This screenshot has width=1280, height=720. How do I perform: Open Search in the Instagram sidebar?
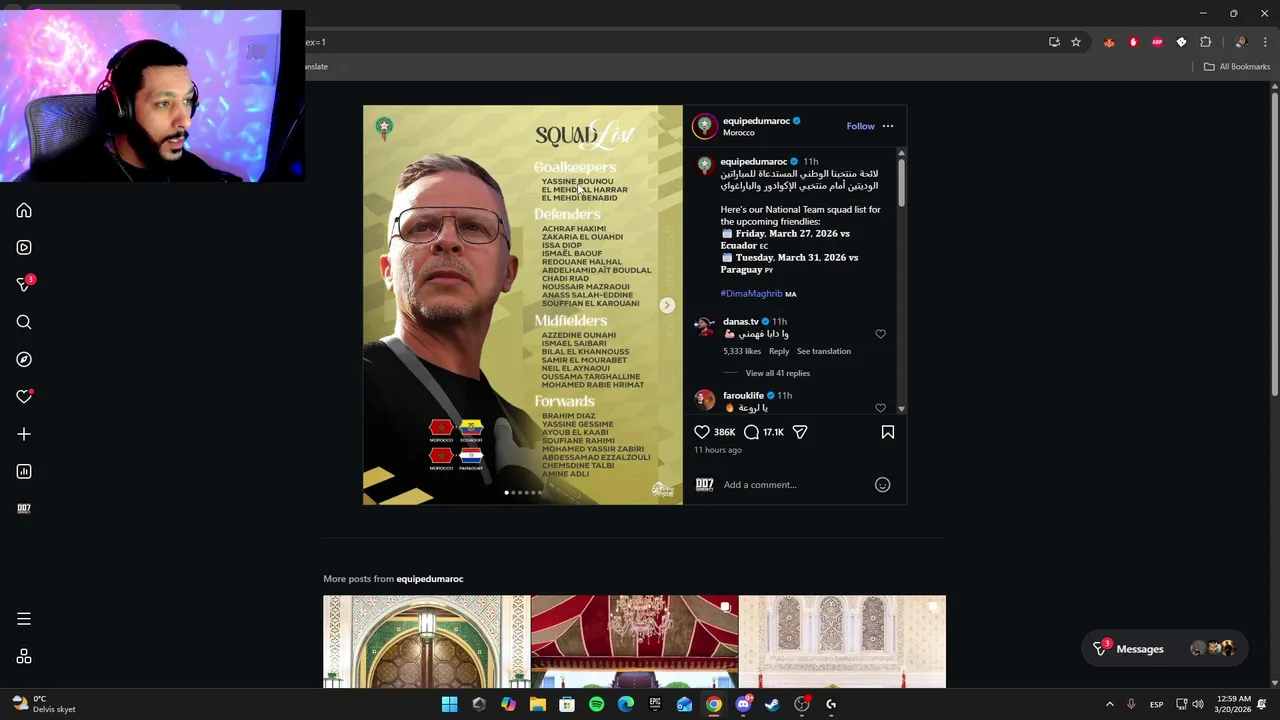[x=24, y=322]
